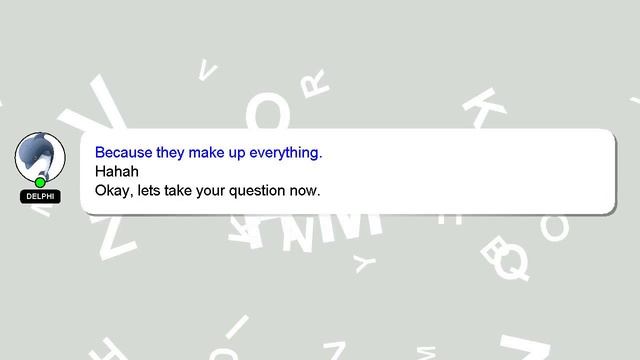640x360 pixels.
Task: Click the green online status dot
Action: point(40,182)
